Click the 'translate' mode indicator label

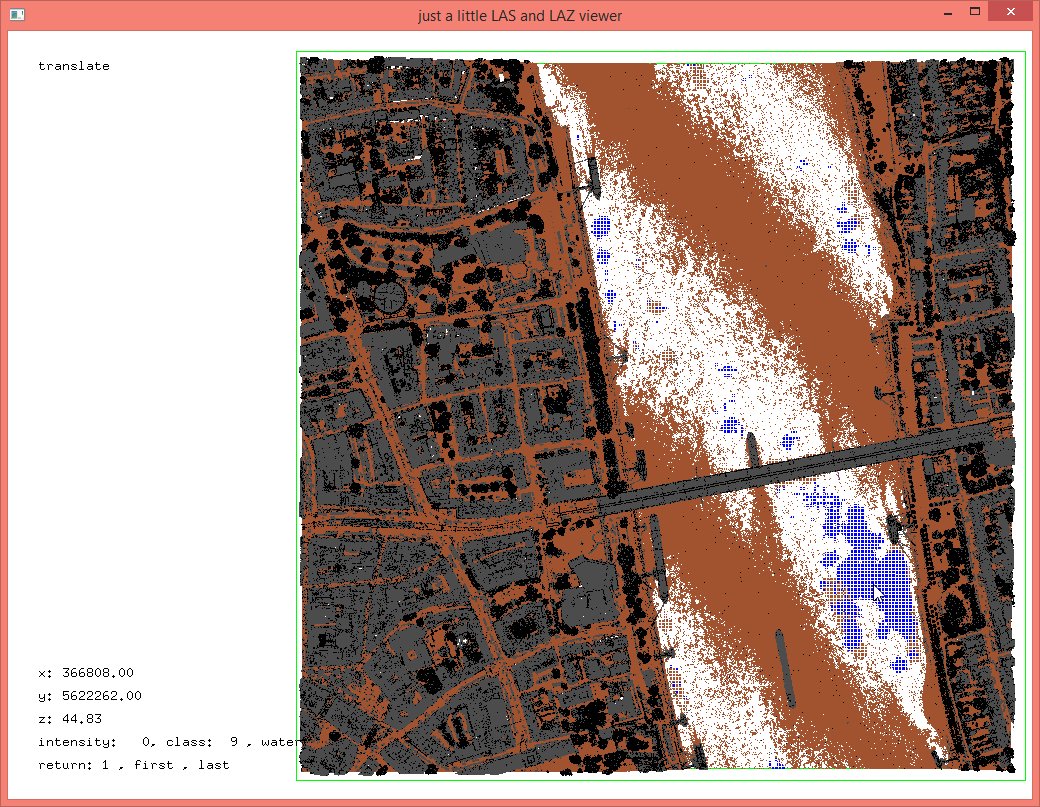[x=73, y=66]
